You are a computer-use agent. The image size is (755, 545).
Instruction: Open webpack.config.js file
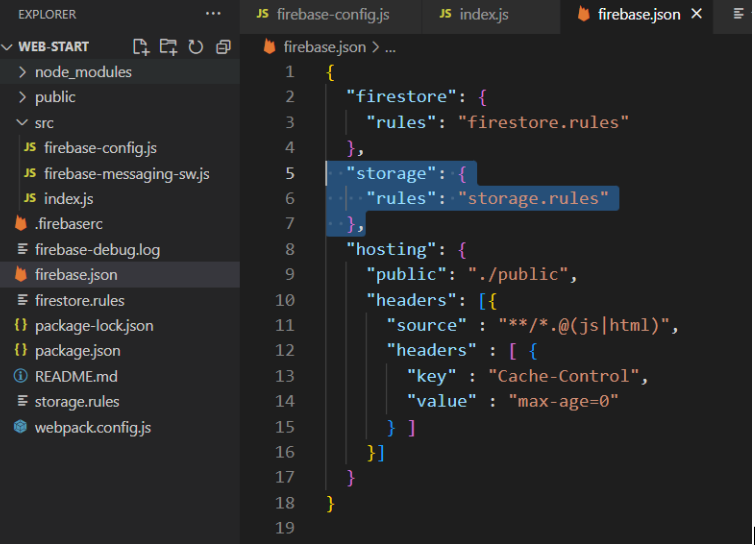(120, 427)
